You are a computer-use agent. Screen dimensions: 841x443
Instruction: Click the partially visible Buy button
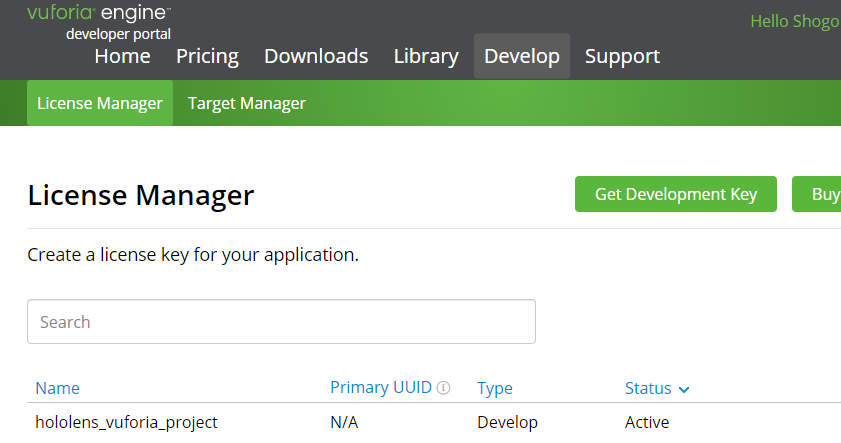[x=820, y=194]
